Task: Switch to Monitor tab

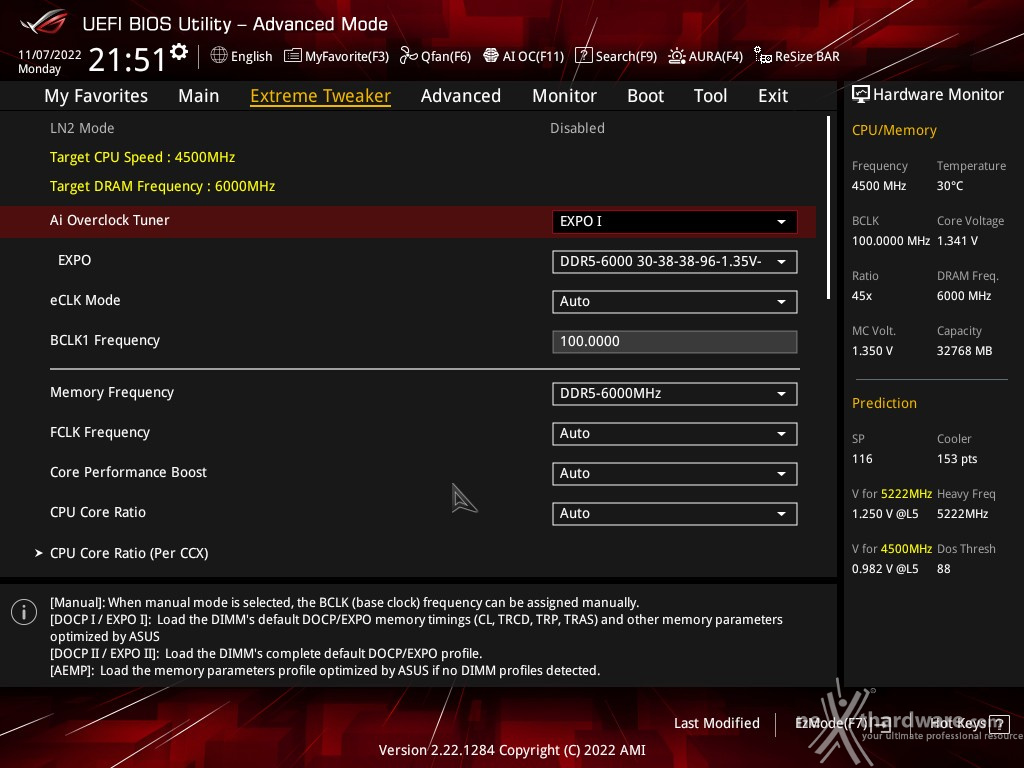Action: click(x=564, y=96)
